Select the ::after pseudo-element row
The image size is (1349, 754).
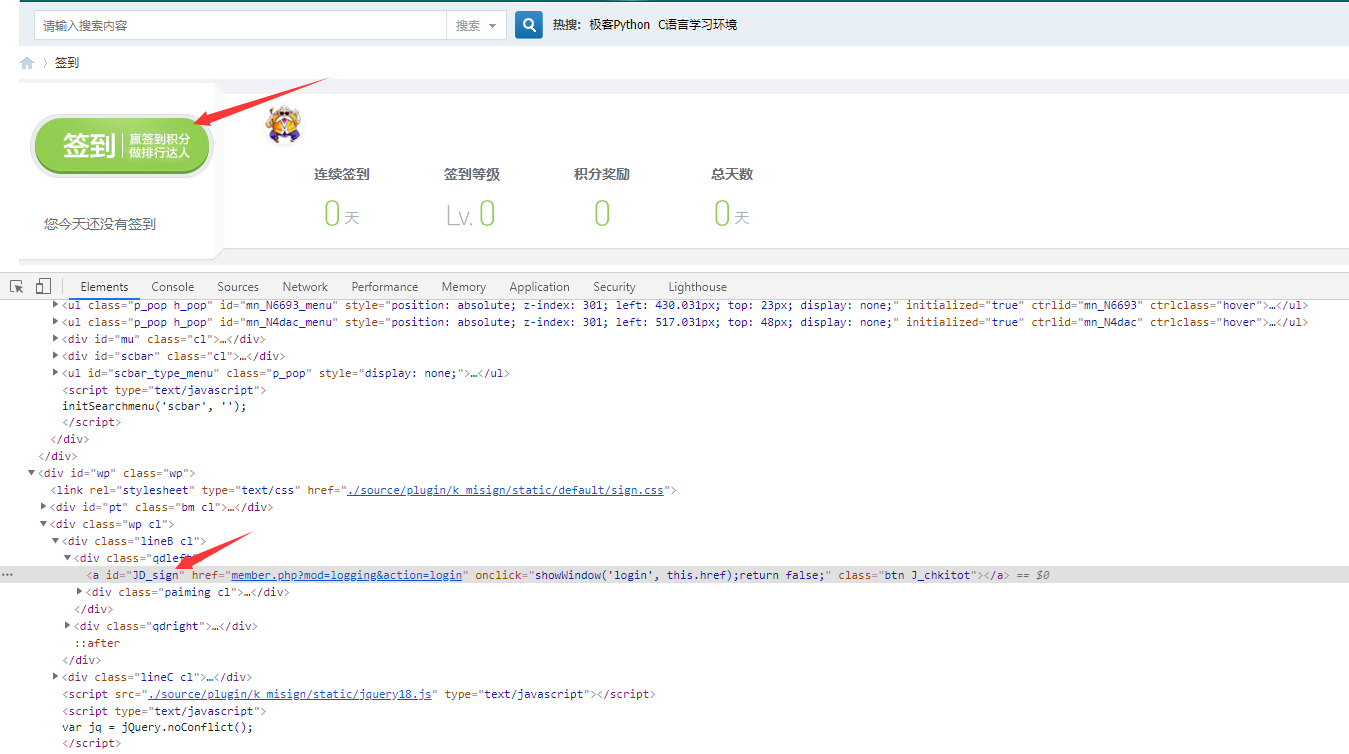pyautogui.click(x=97, y=643)
